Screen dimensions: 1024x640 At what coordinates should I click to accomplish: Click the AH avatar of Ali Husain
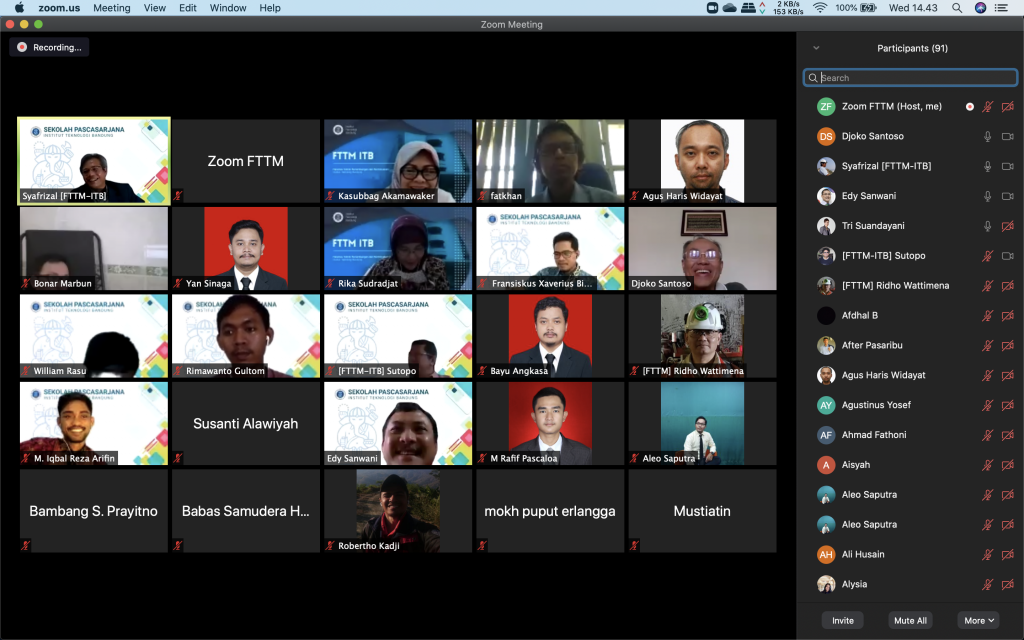pos(826,554)
